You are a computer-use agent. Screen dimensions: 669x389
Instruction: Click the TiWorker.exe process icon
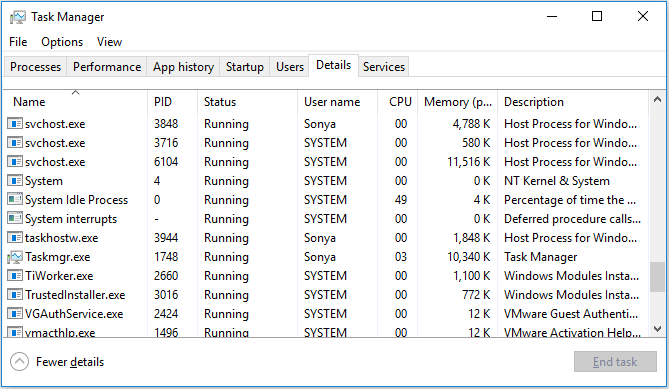point(15,276)
